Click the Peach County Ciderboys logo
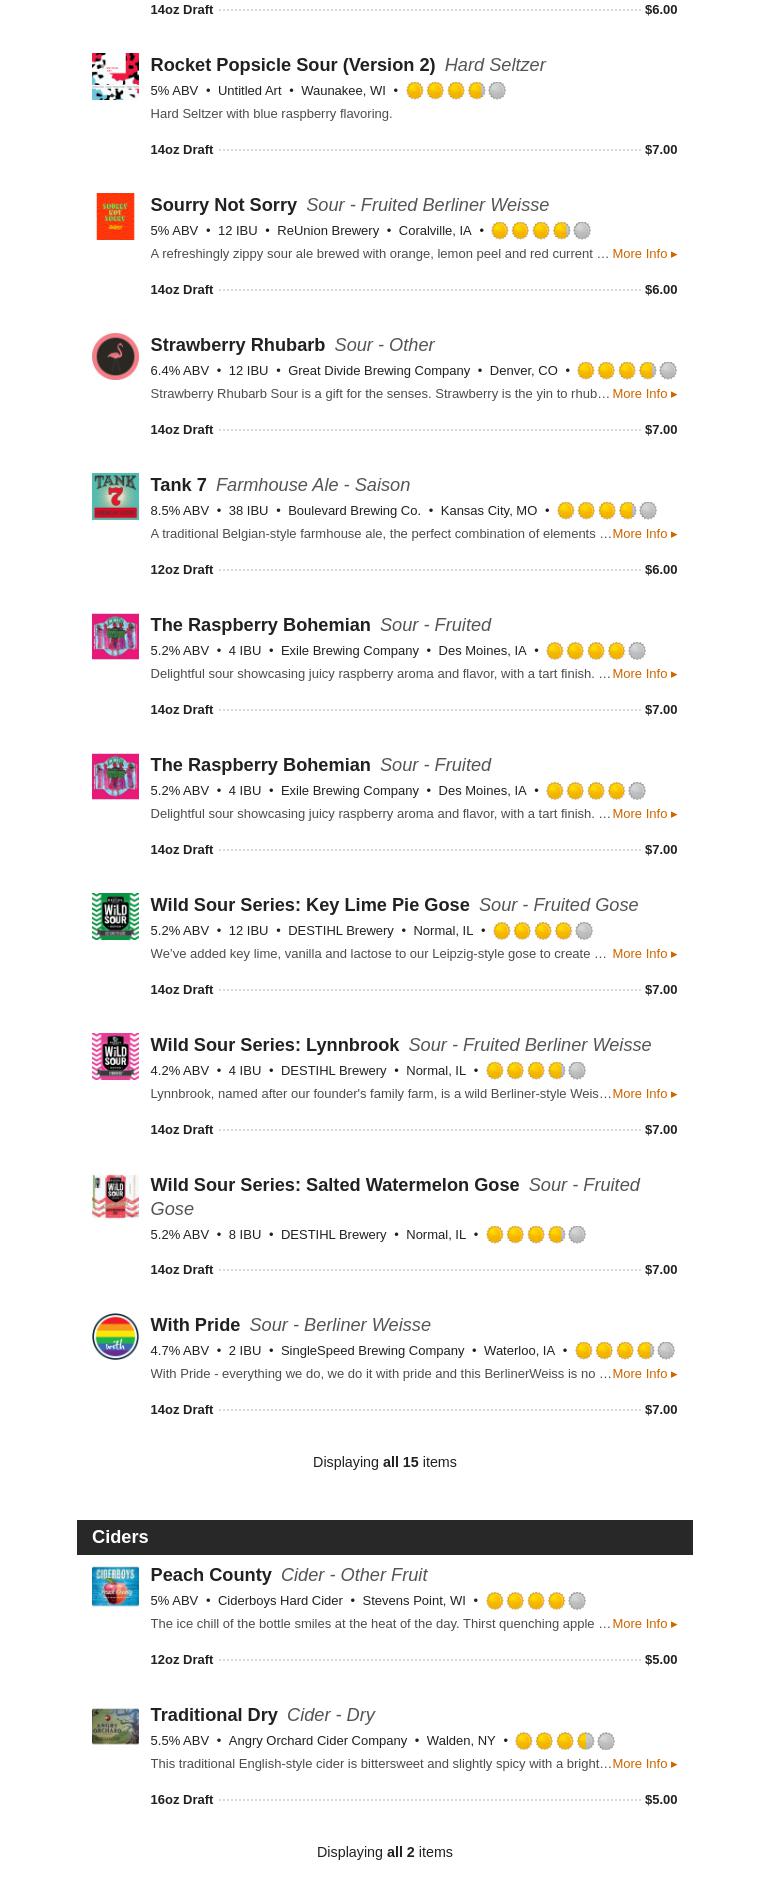770x1879 pixels. click(115, 1586)
